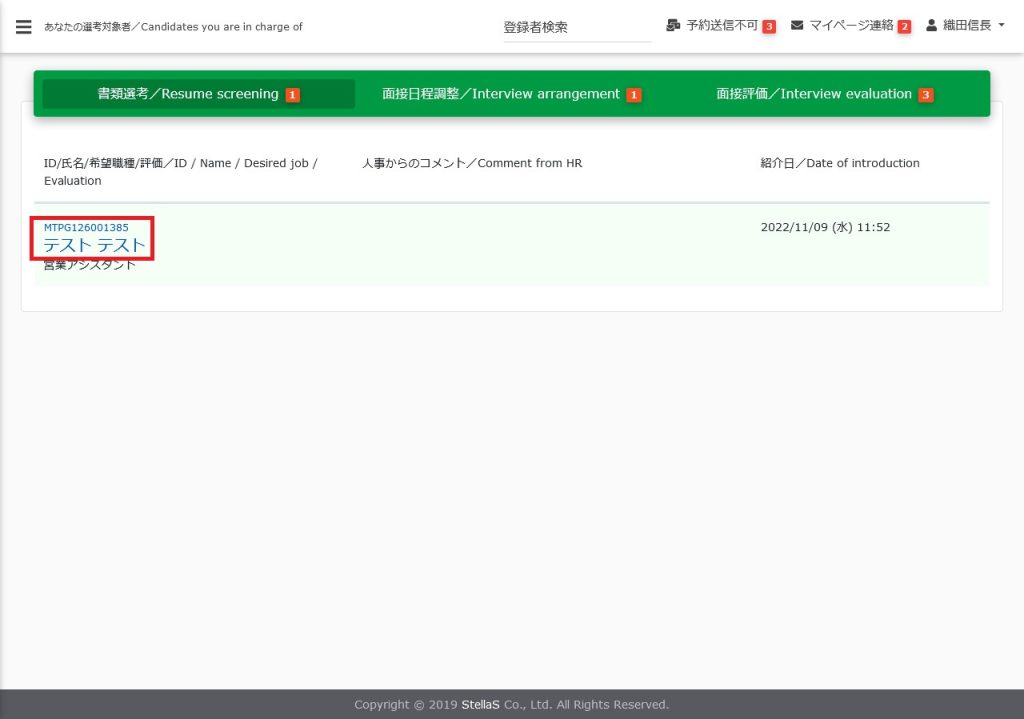This screenshot has height=719, width=1024.
Task: Open the テスト テスト candidate name link
Action: coord(94,246)
